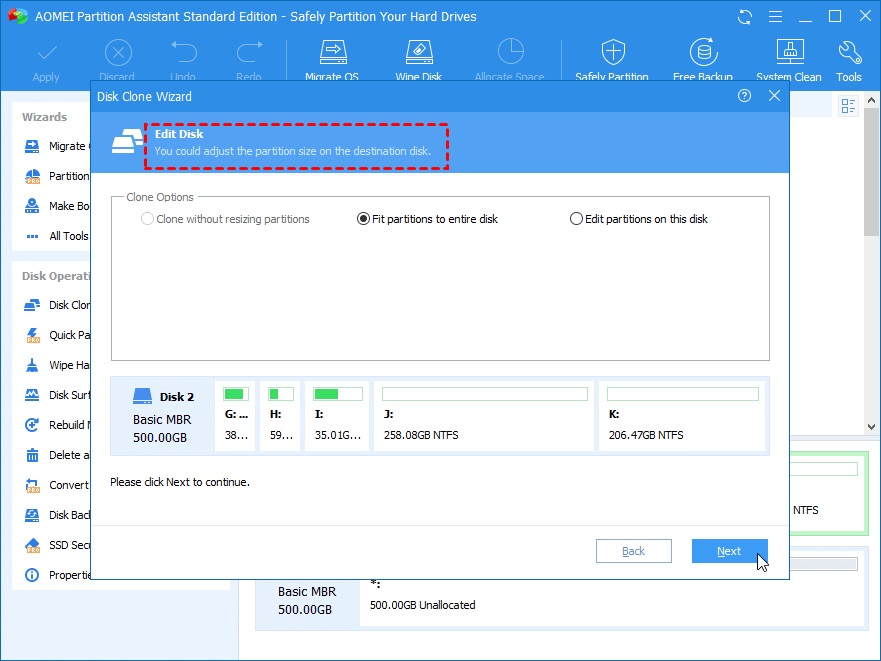Click the scrollbar down arrow on the right

pos(871,427)
